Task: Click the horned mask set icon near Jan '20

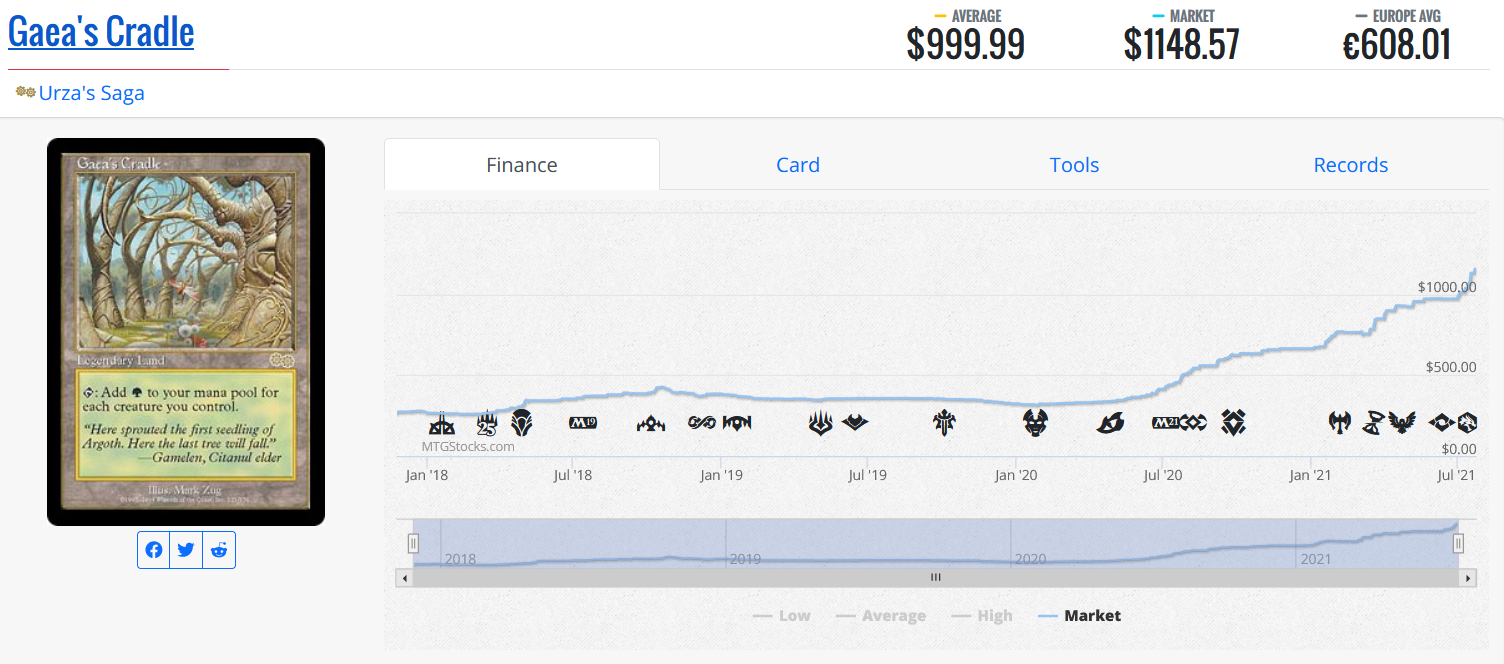Action: (x=1035, y=422)
